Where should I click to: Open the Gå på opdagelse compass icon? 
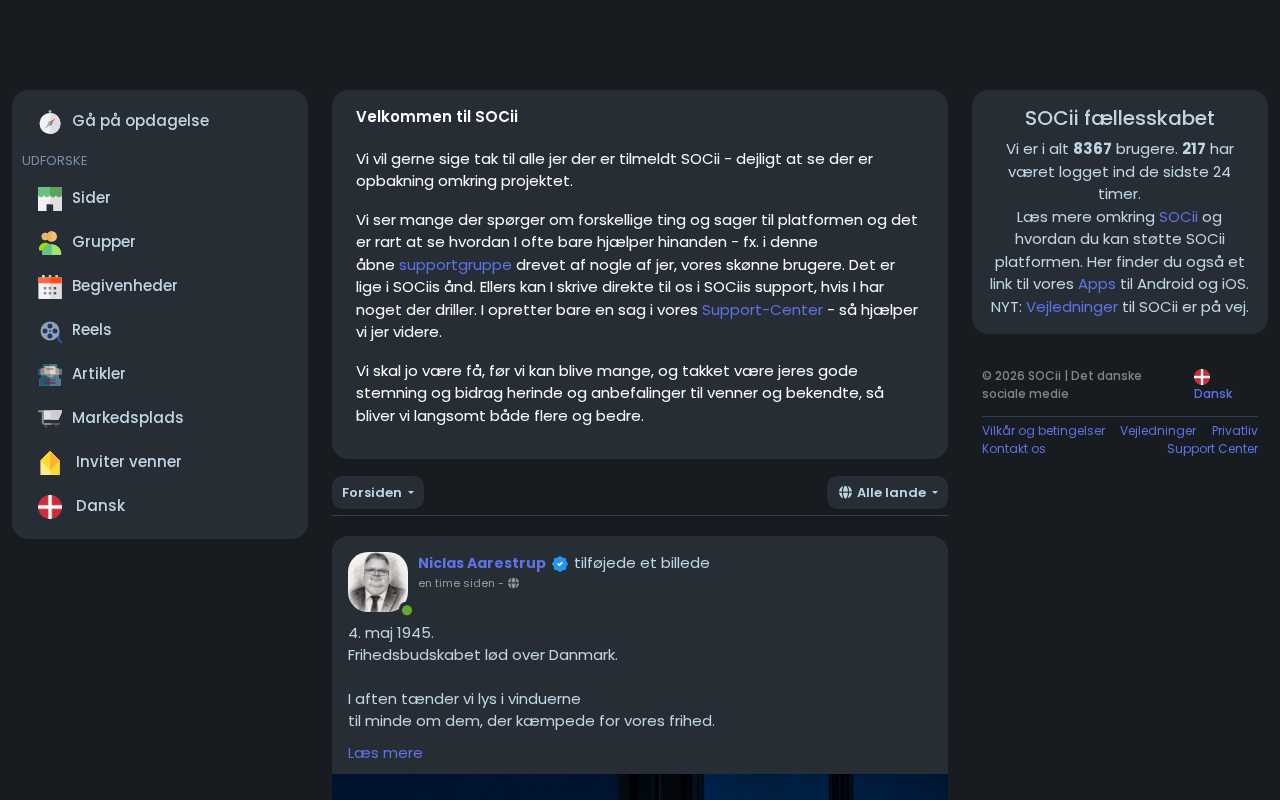click(50, 121)
